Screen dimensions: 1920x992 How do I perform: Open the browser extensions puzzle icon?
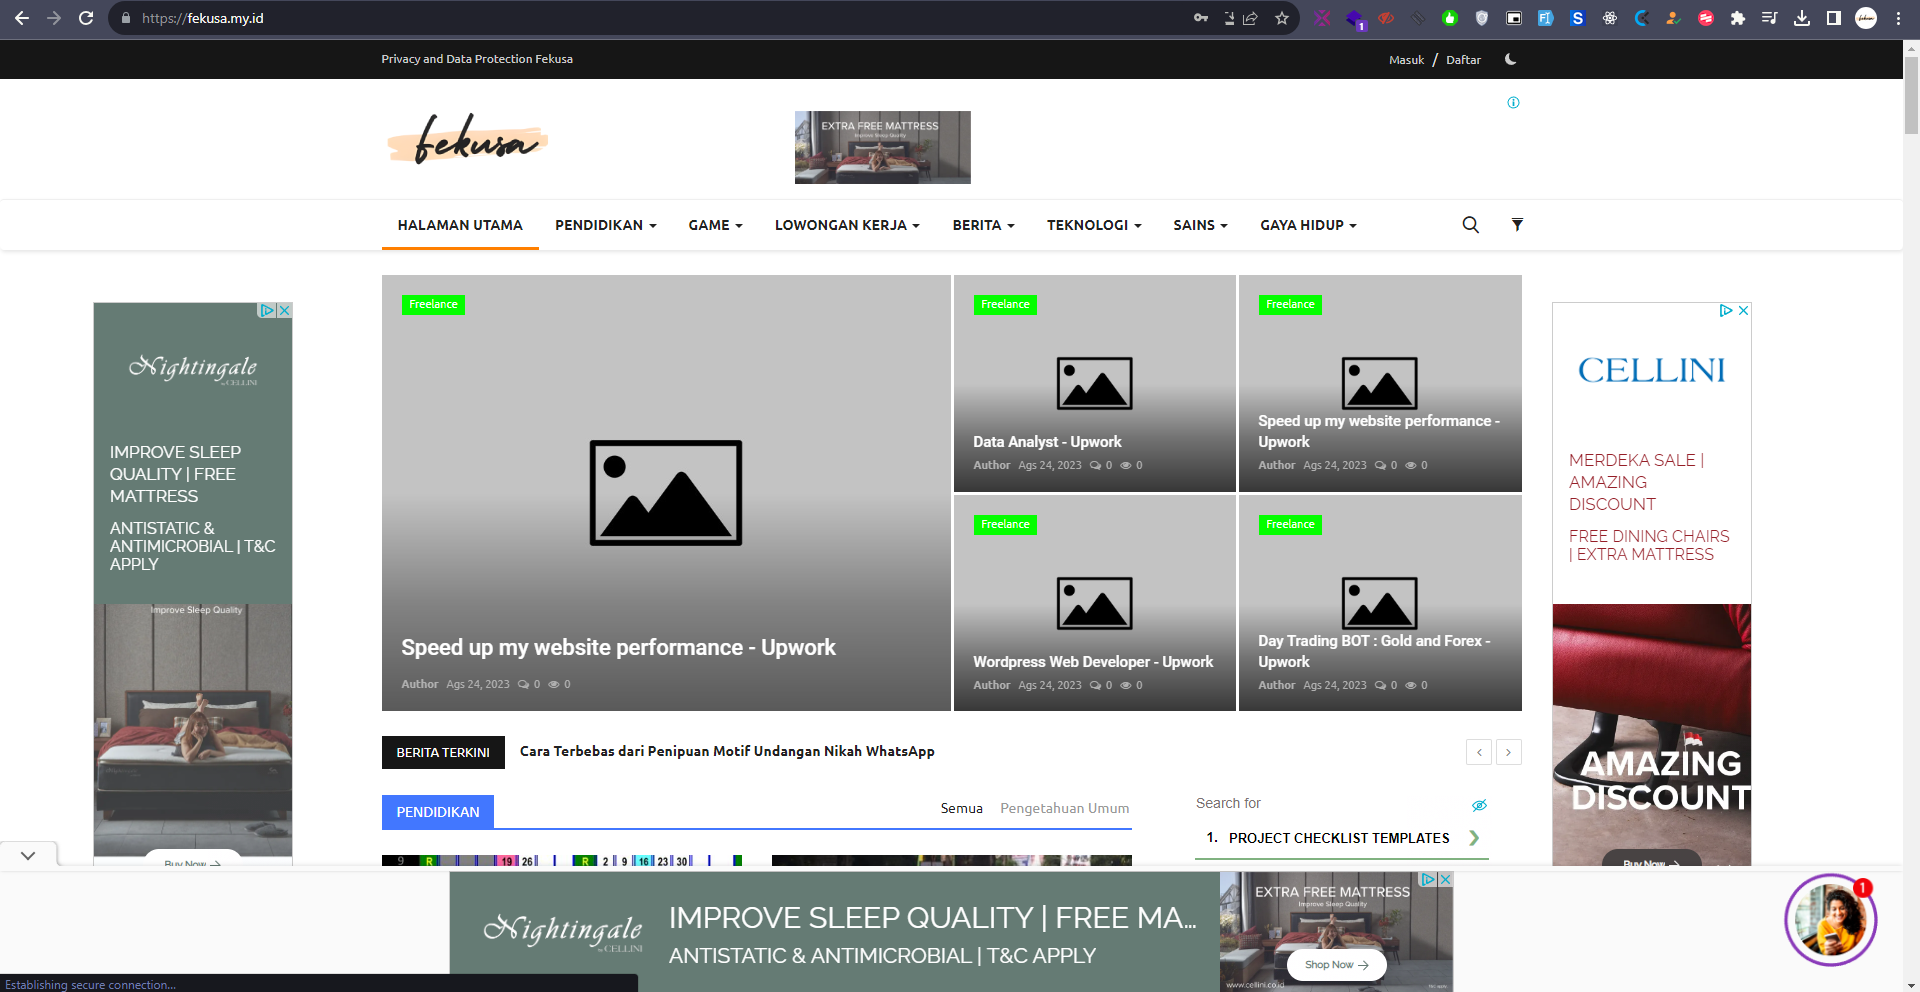click(x=1738, y=18)
